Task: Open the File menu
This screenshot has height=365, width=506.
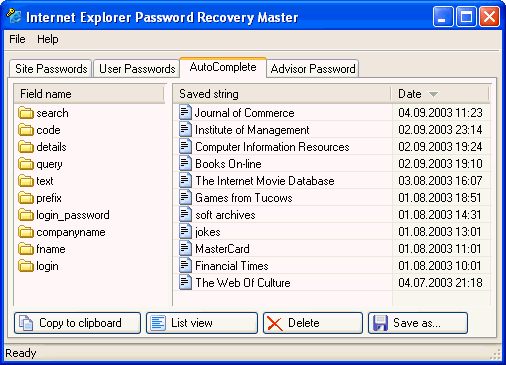Action: [17, 39]
